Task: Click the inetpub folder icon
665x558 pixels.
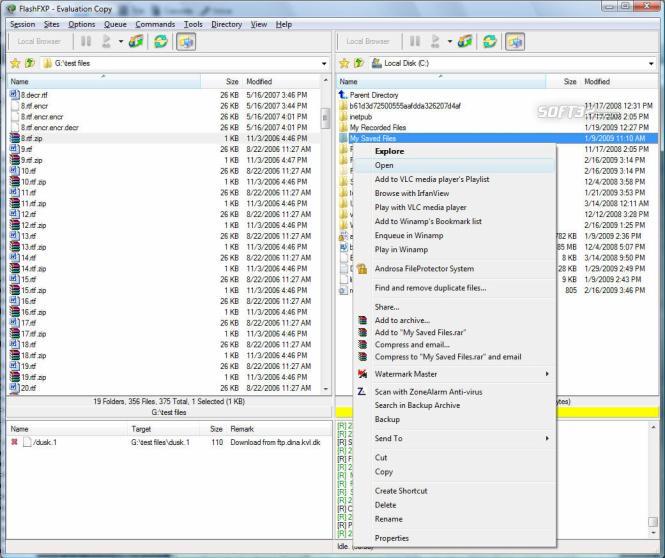Action: 343,117
